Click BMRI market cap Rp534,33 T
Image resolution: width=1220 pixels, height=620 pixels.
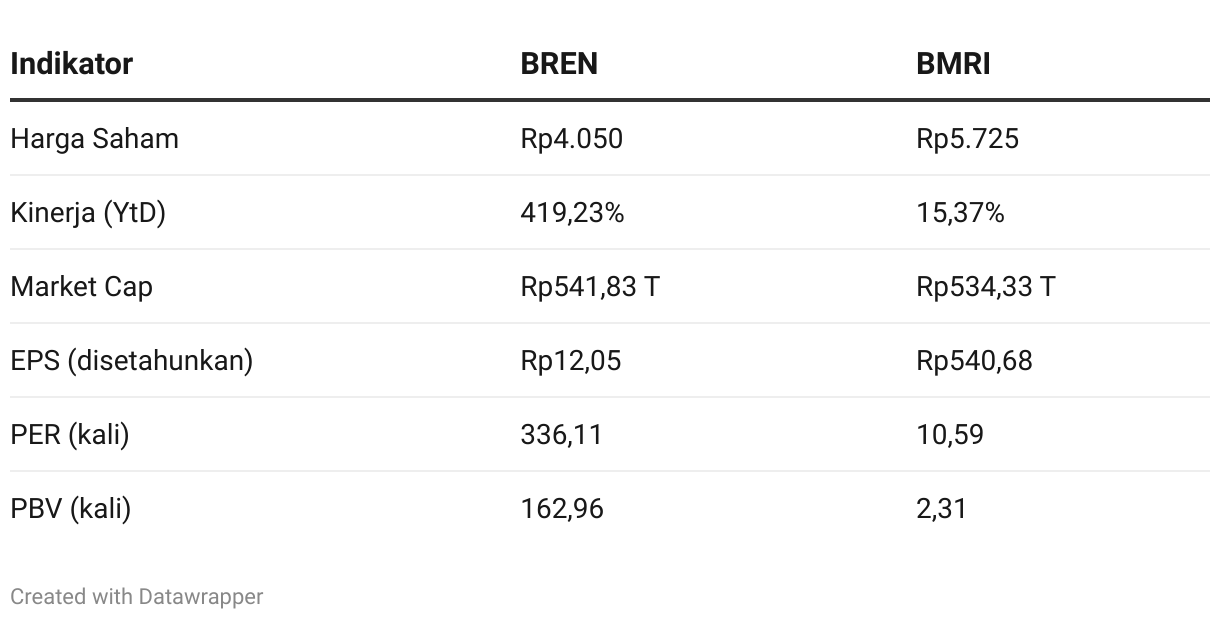[985, 286]
